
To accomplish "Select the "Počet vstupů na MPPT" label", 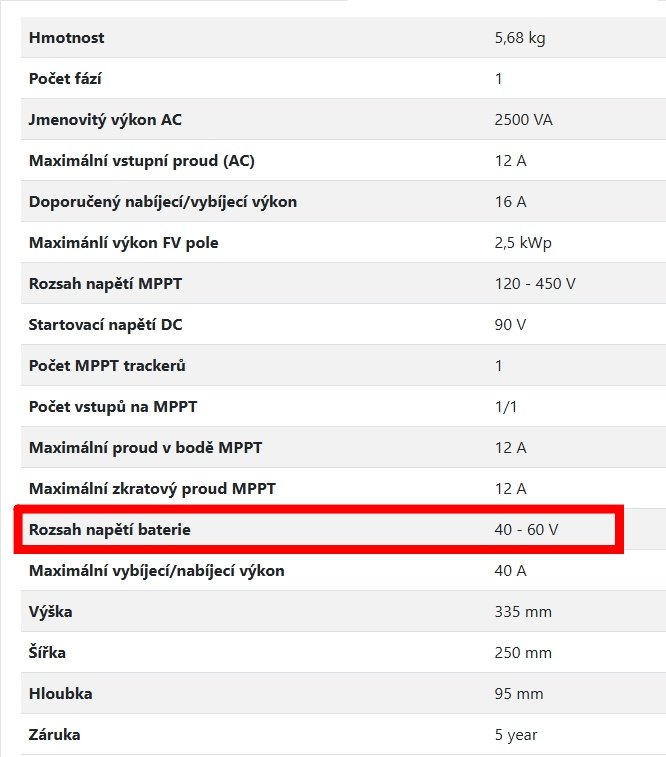I will 111,407.
